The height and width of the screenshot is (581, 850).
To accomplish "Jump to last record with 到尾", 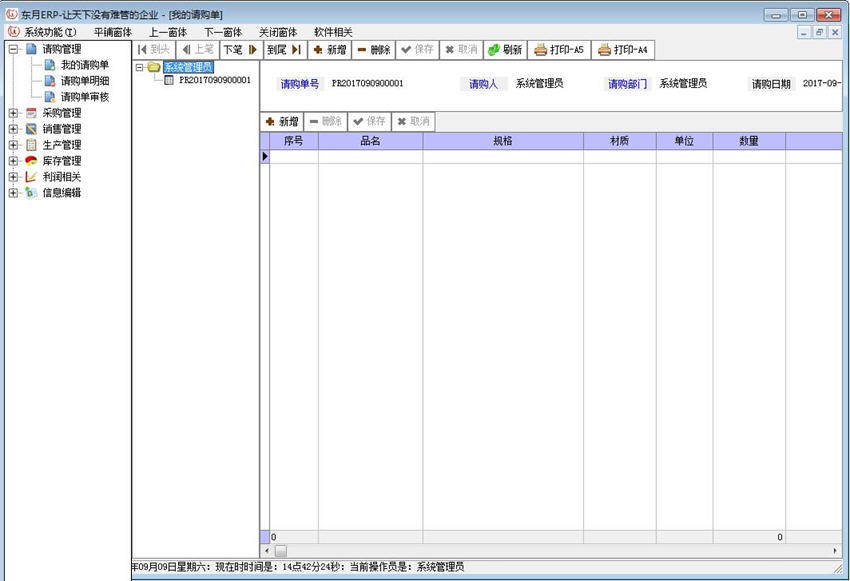I will click(x=285, y=50).
